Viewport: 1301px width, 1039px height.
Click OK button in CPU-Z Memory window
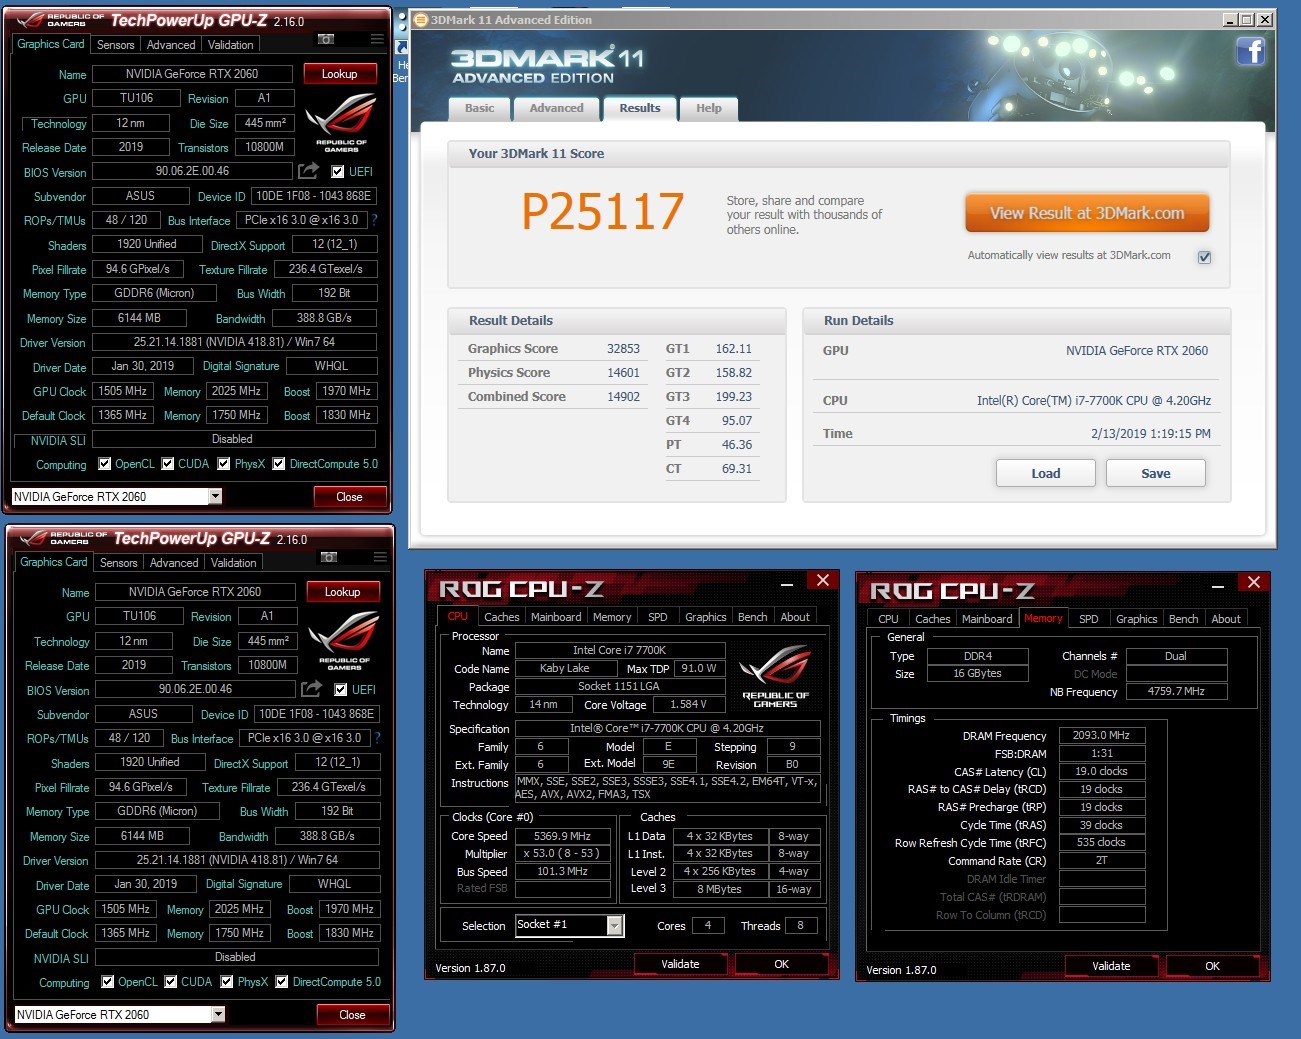(x=1212, y=966)
